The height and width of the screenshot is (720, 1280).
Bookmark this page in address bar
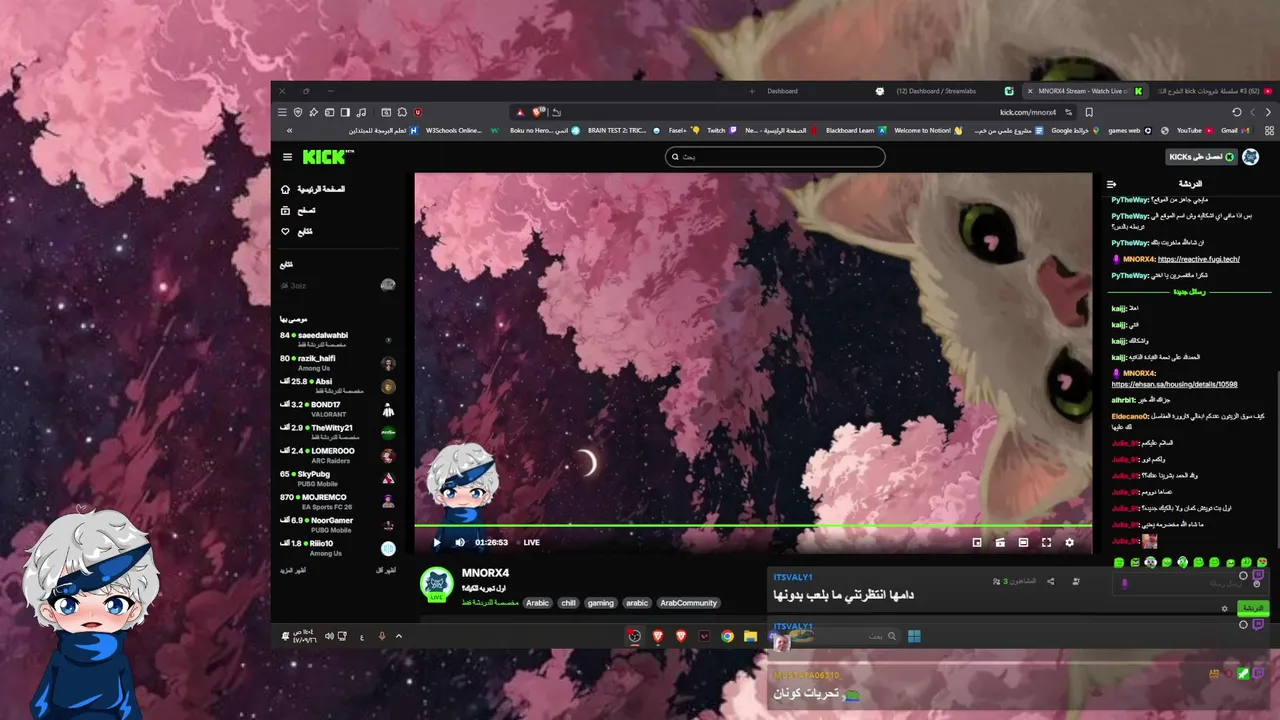click(1089, 112)
